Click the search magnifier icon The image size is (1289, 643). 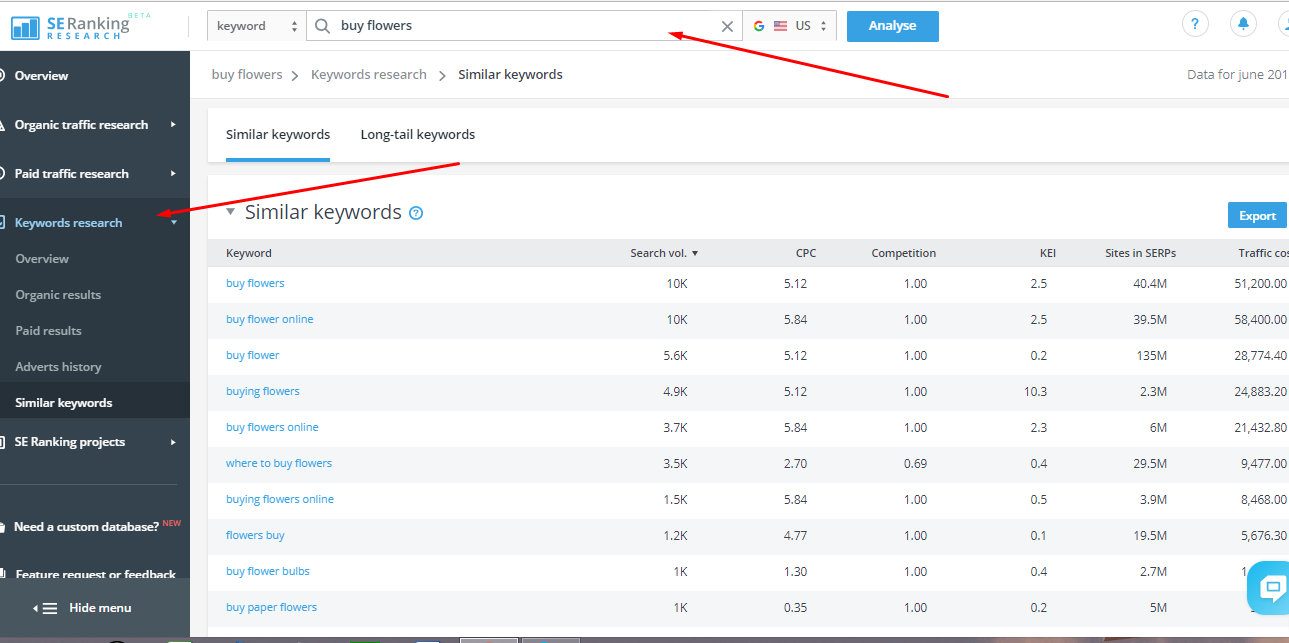322,26
